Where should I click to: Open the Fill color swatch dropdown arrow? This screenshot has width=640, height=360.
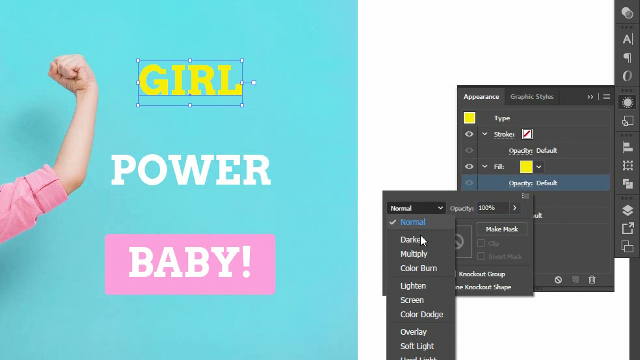click(539, 167)
